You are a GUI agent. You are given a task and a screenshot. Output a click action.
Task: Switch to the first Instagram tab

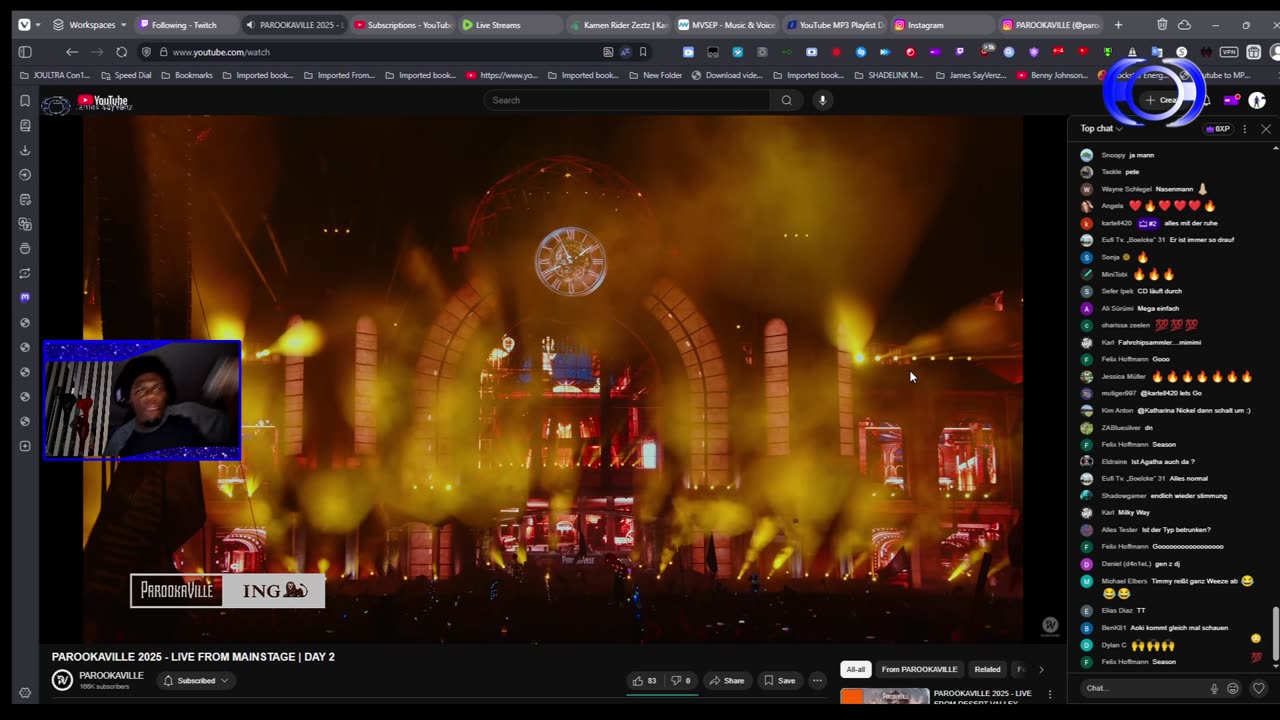pyautogui.click(x=943, y=25)
